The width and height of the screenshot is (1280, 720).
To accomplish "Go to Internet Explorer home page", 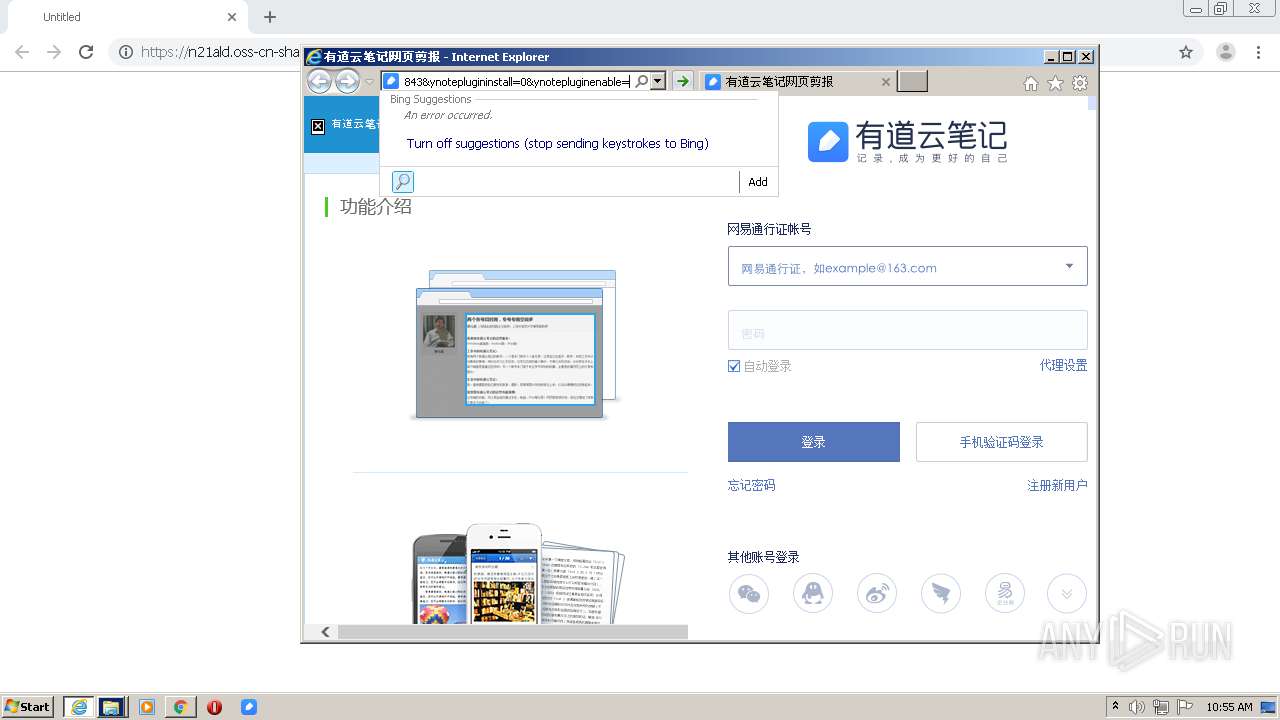I will (1031, 84).
